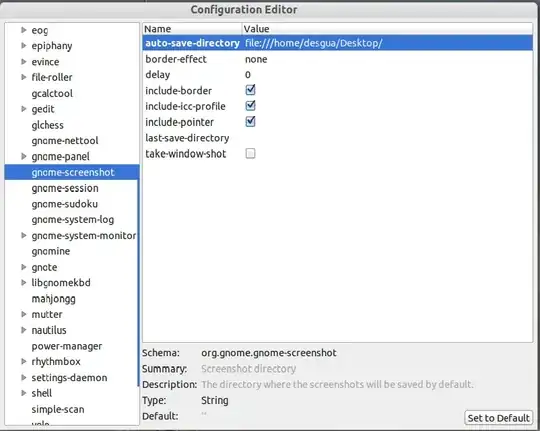
Task: Select the include-pointer key name
Action: coord(179,122)
